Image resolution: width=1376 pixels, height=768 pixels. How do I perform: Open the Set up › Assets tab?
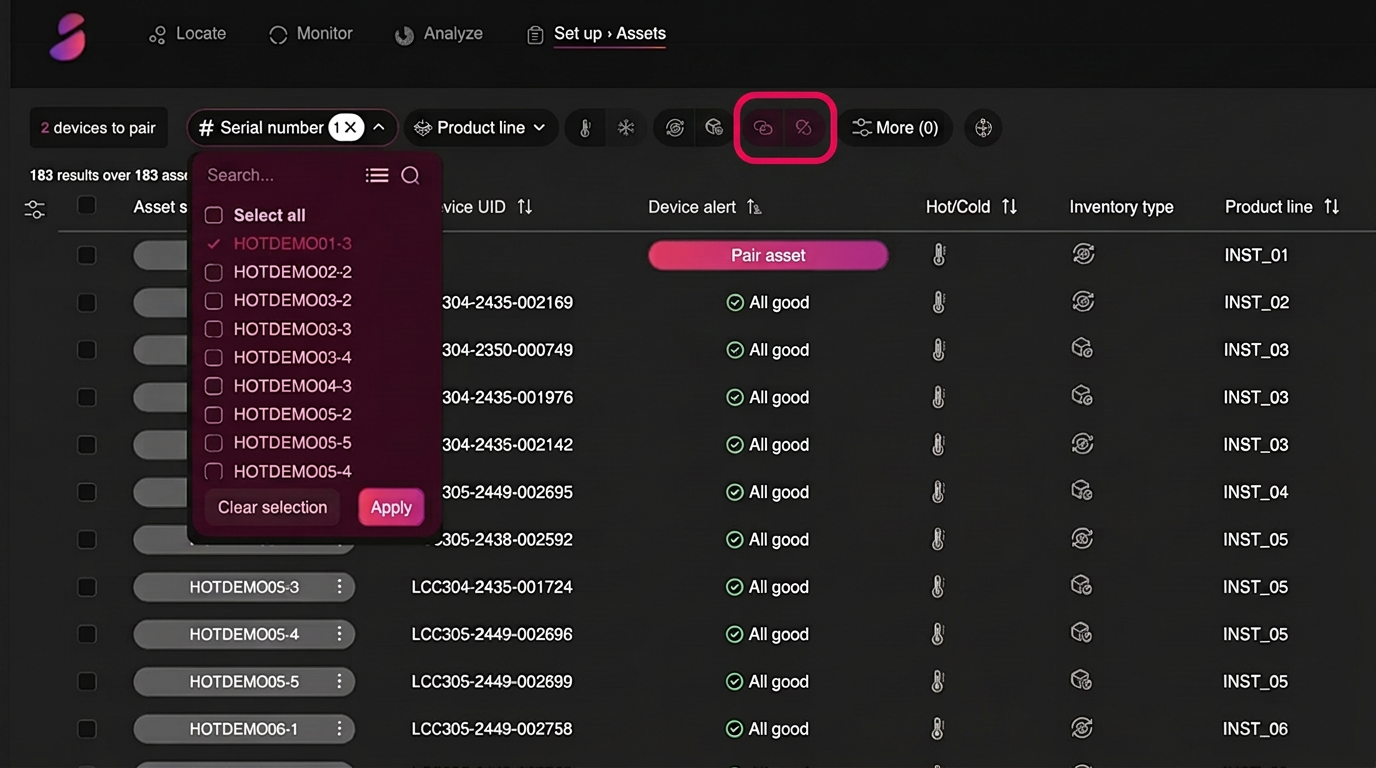click(596, 34)
